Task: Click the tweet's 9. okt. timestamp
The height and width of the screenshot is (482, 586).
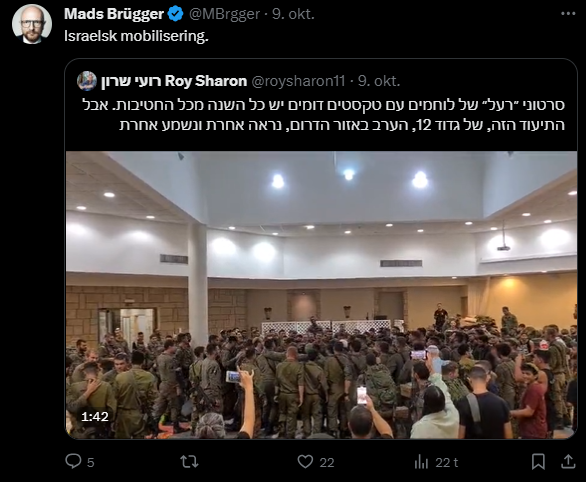Action: pos(293,14)
